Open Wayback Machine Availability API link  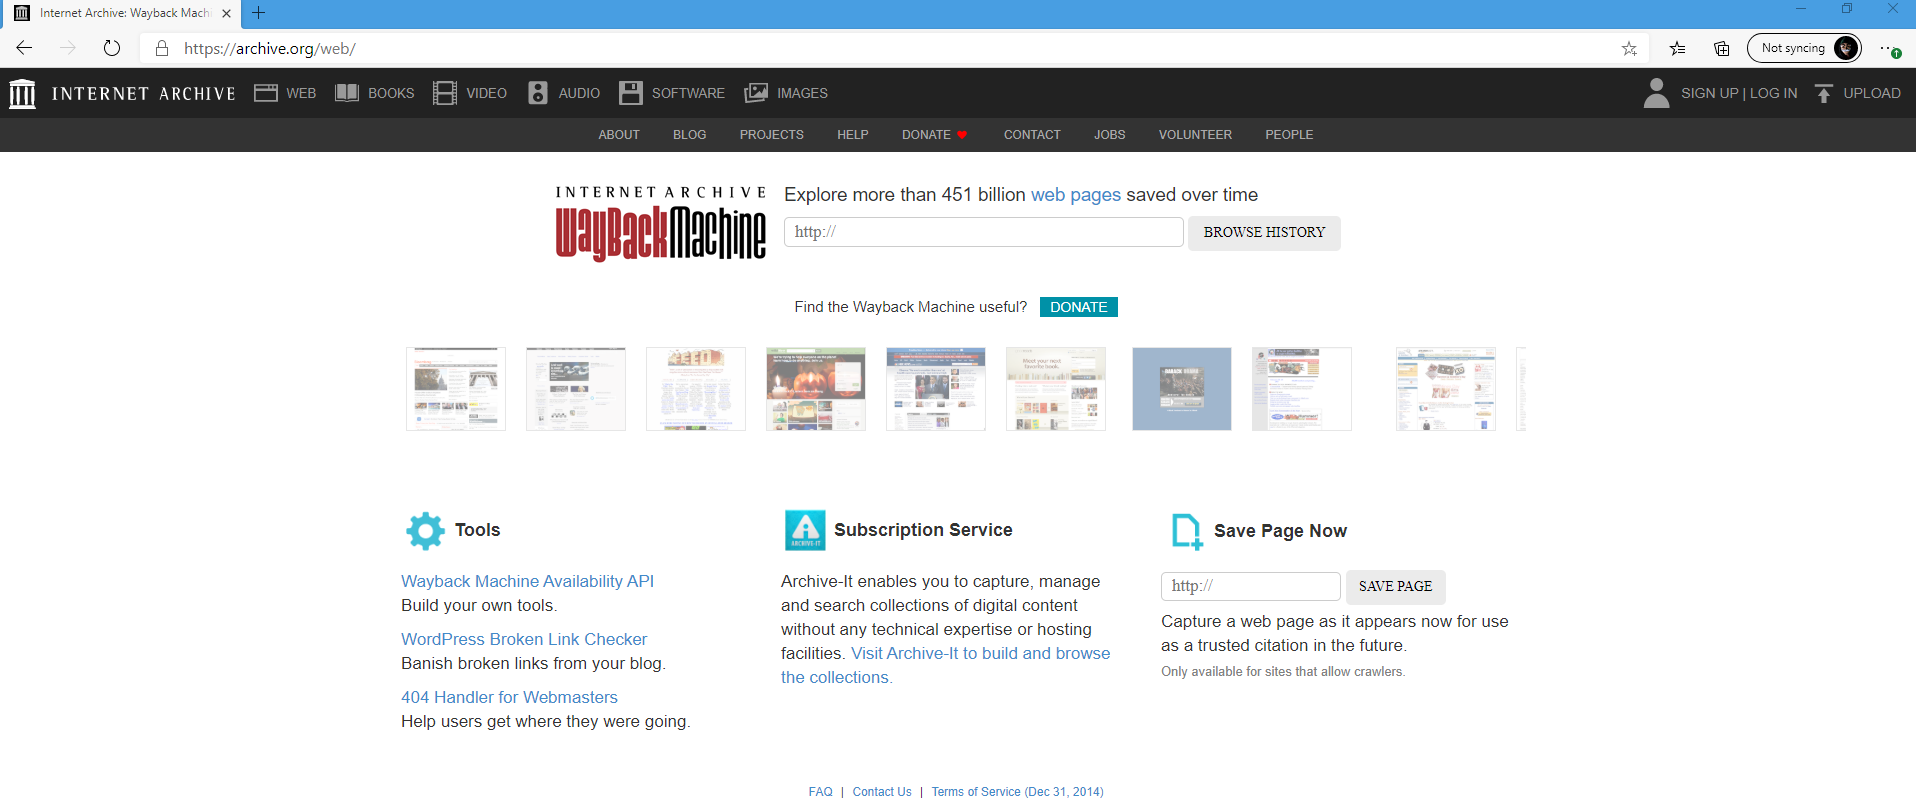coord(527,581)
